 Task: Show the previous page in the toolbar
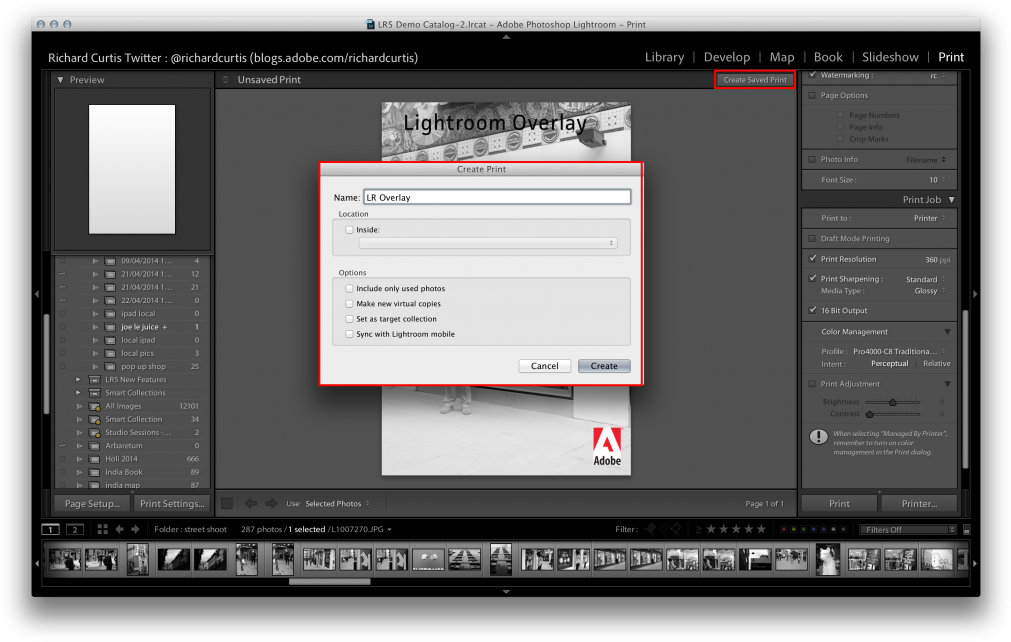[x=251, y=503]
